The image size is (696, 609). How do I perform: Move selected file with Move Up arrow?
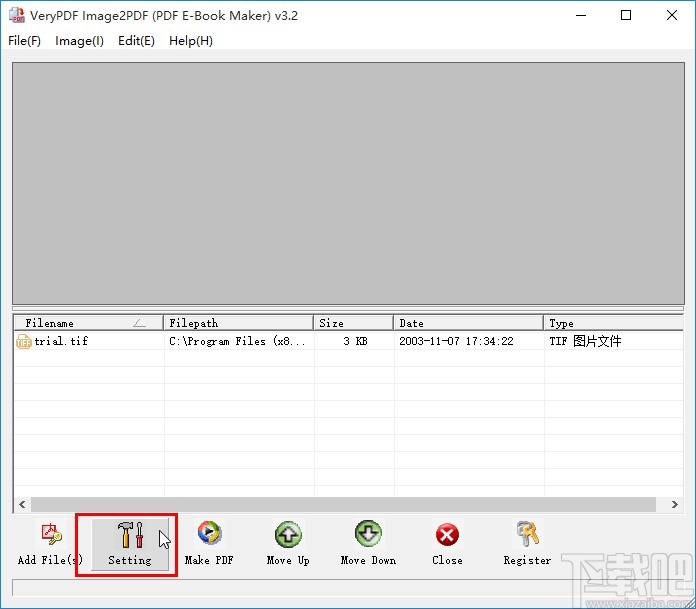click(x=288, y=534)
